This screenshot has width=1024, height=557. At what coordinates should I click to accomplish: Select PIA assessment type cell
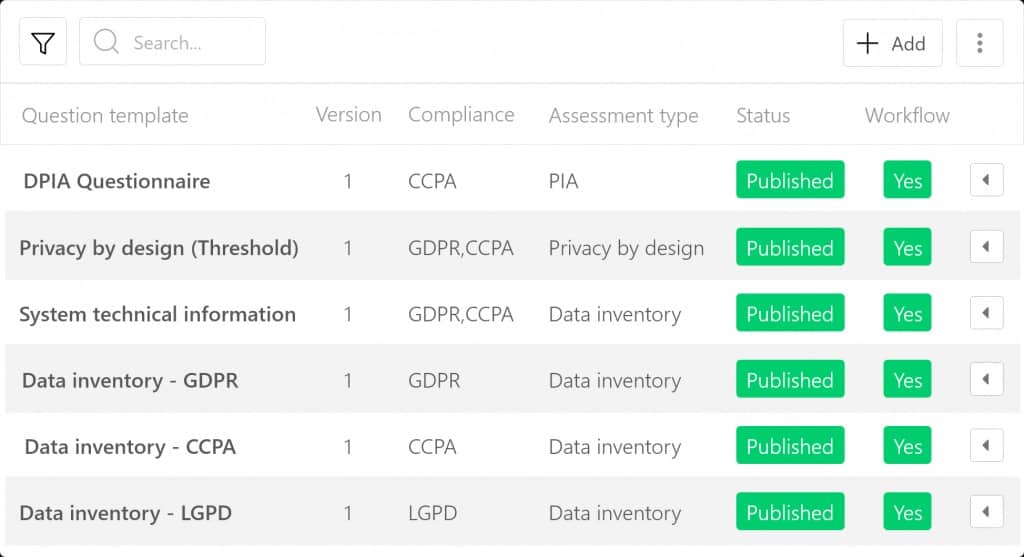(563, 181)
